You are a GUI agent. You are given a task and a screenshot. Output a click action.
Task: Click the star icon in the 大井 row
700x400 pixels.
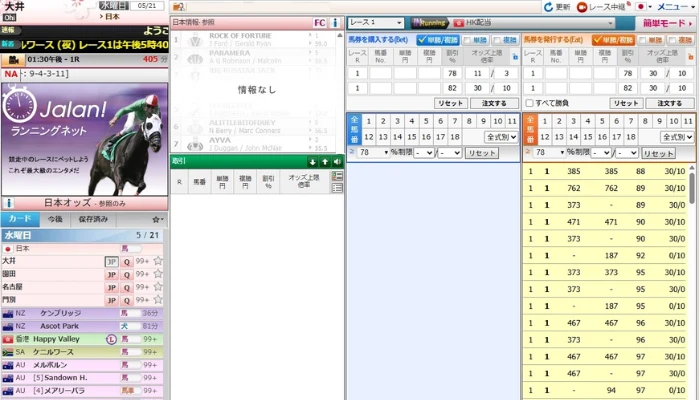pos(158,261)
